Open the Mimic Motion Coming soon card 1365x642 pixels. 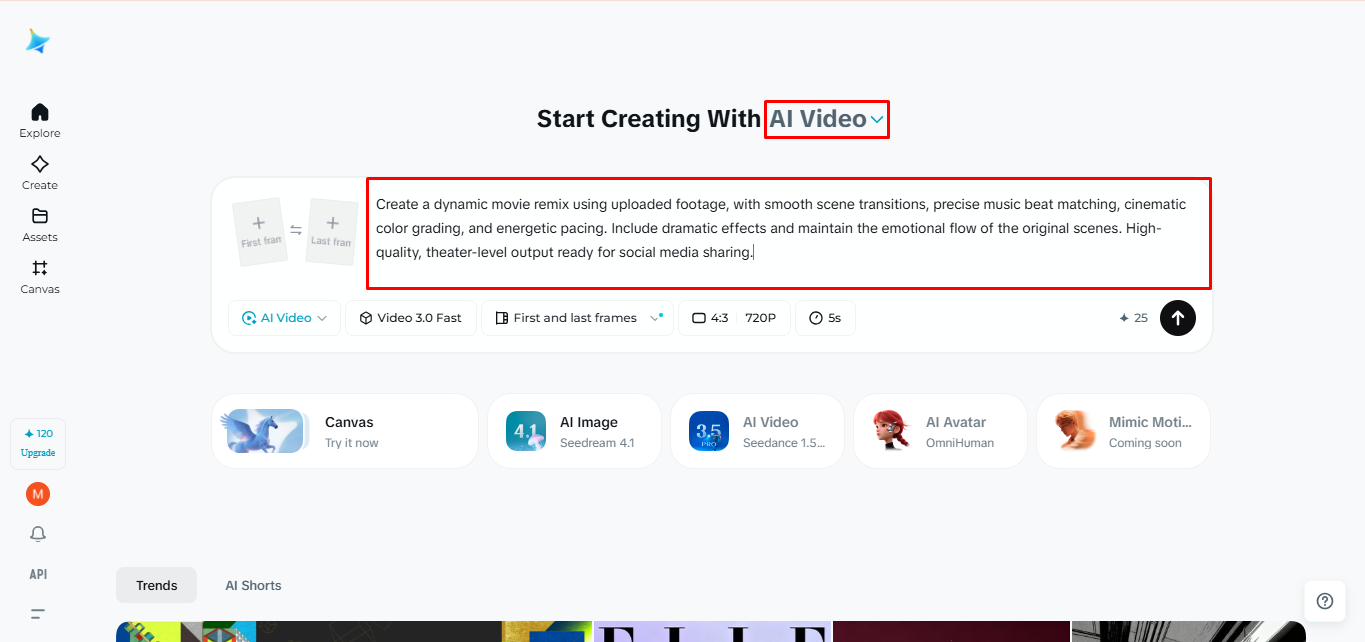click(x=1123, y=431)
